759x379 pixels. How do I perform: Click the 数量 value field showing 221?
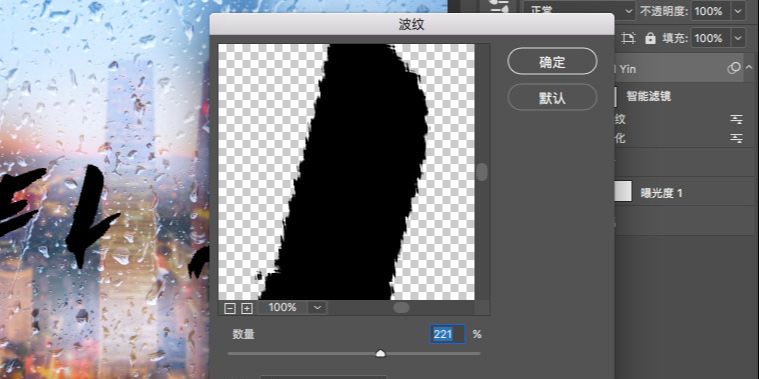click(x=447, y=334)
